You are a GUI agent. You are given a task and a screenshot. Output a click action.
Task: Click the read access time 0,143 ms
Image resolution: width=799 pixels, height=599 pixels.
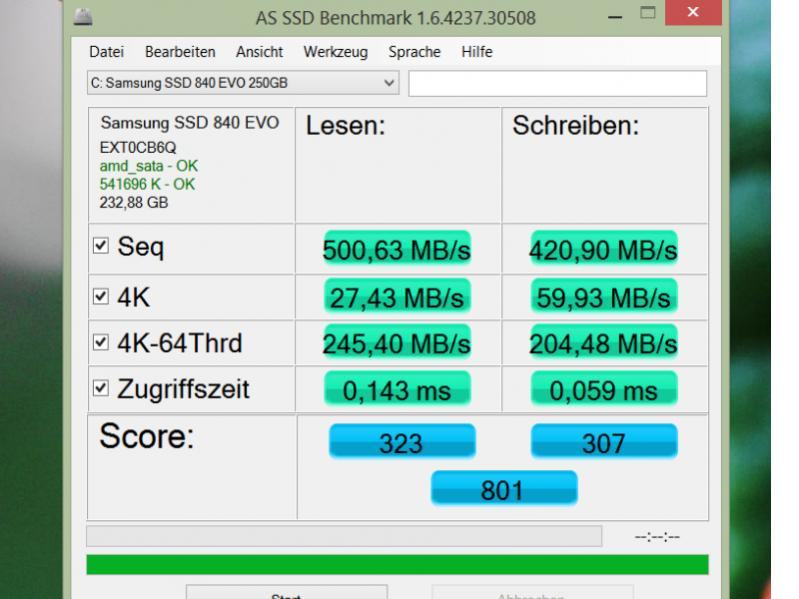tap(397, 389)
